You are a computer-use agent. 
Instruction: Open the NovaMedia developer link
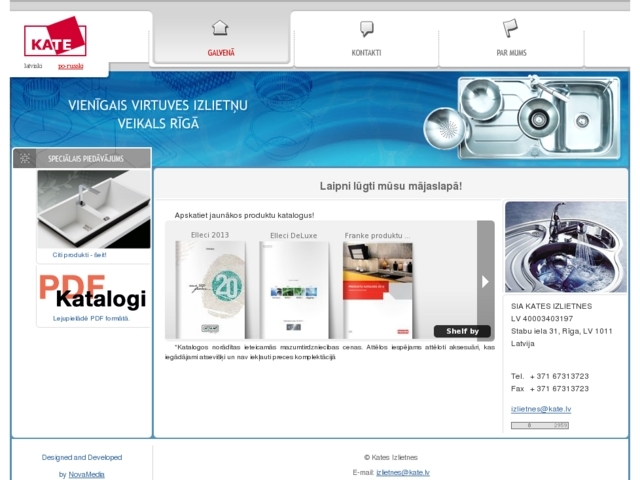86,474
